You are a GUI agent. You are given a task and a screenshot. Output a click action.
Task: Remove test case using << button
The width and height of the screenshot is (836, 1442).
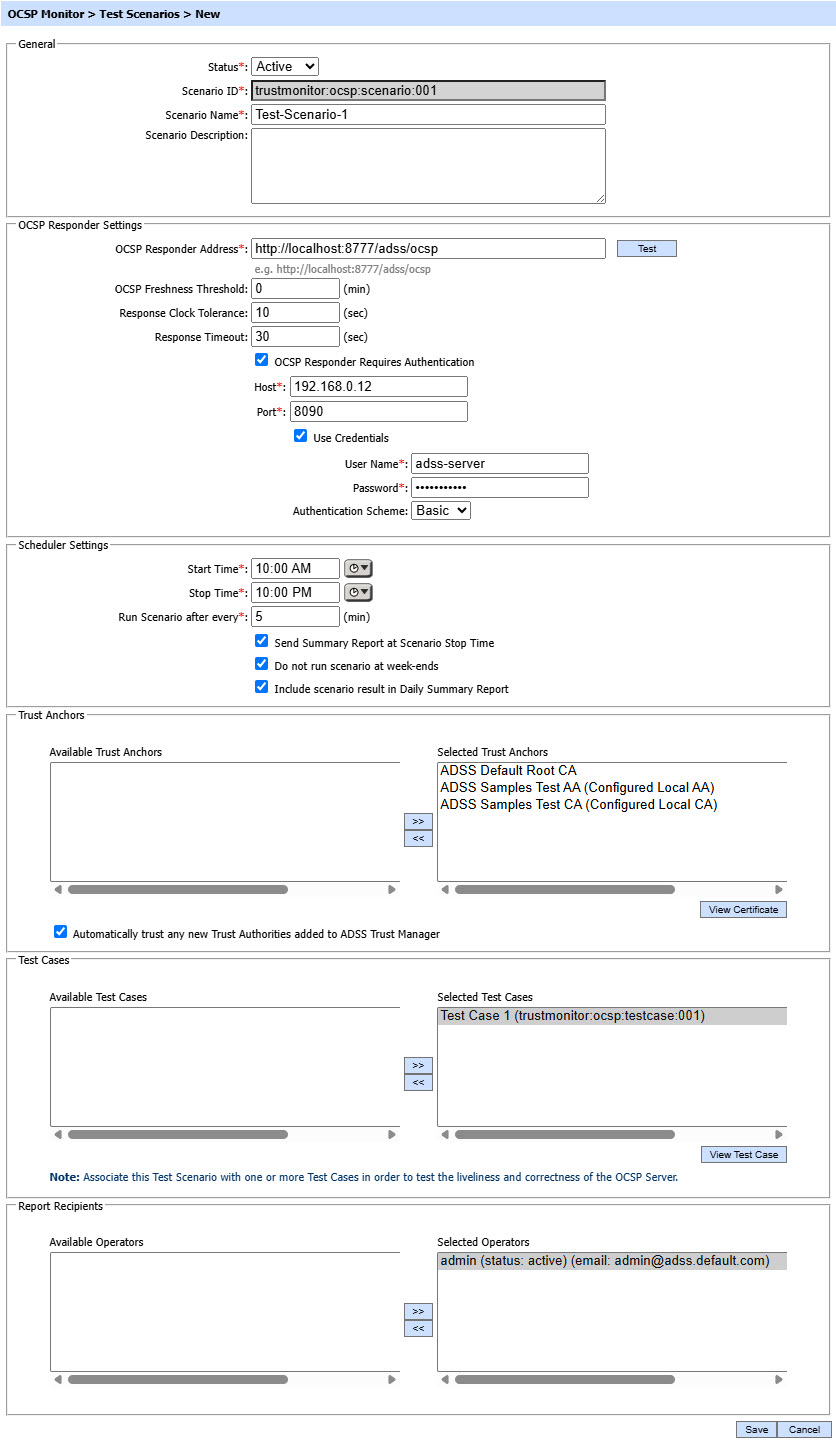pyautogui.click(x=418, y=1083)
